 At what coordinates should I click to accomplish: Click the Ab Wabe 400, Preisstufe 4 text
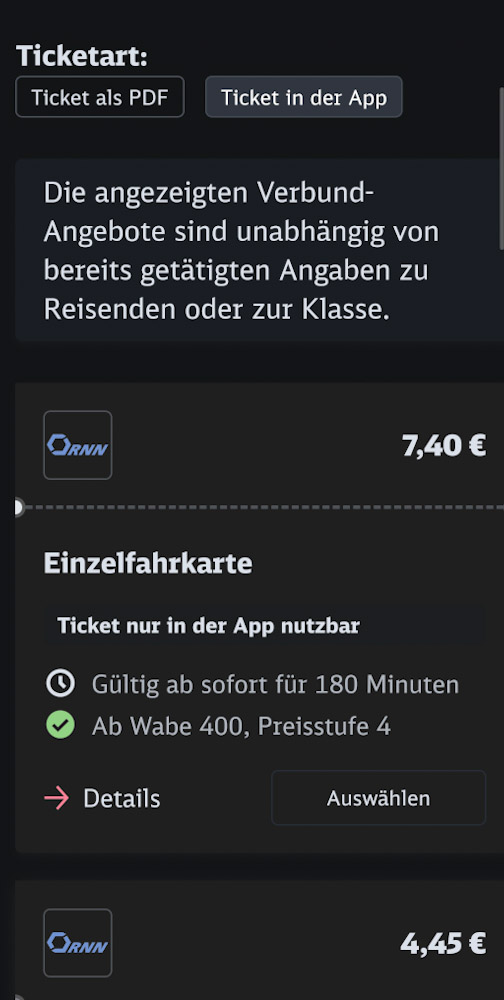click(241, 726)
